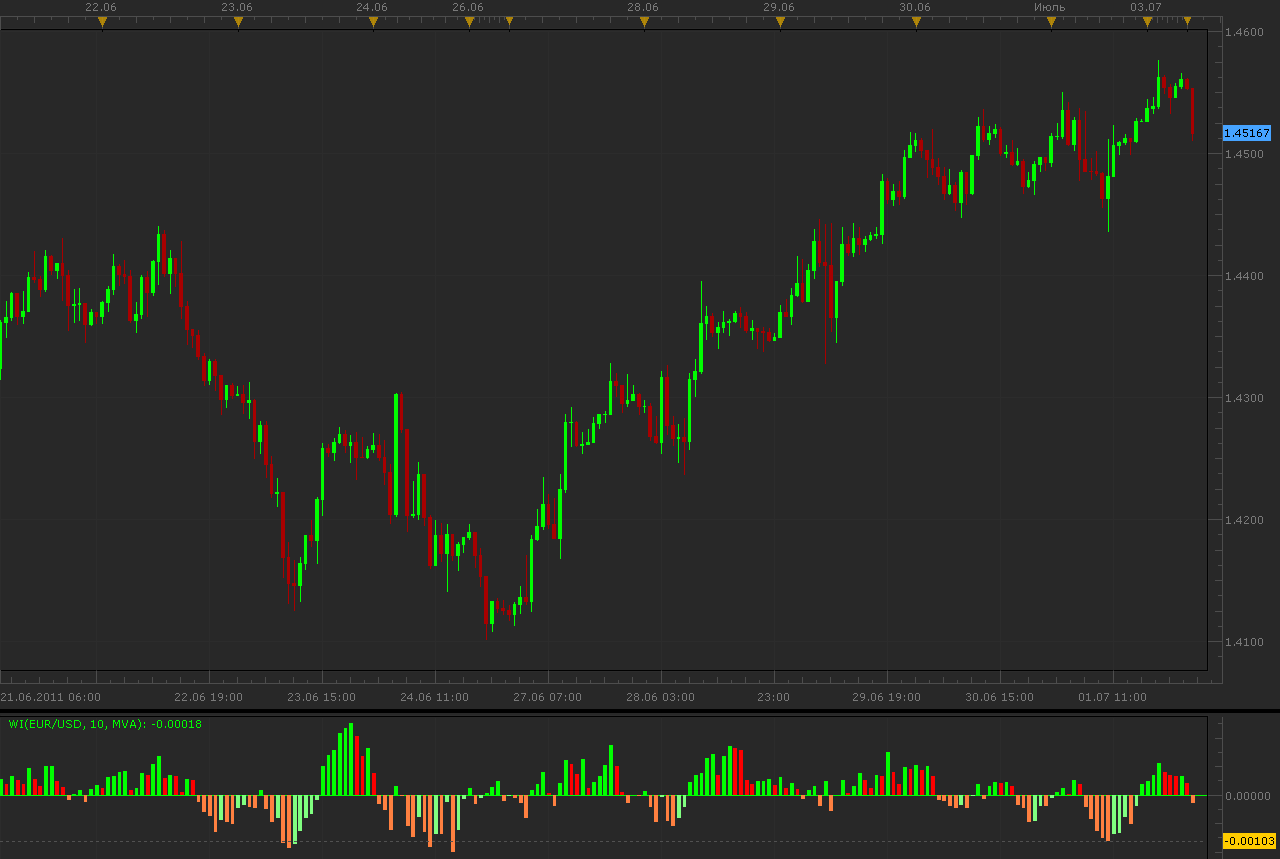Click the 1.4600 price axis label

coord(1245,32)
